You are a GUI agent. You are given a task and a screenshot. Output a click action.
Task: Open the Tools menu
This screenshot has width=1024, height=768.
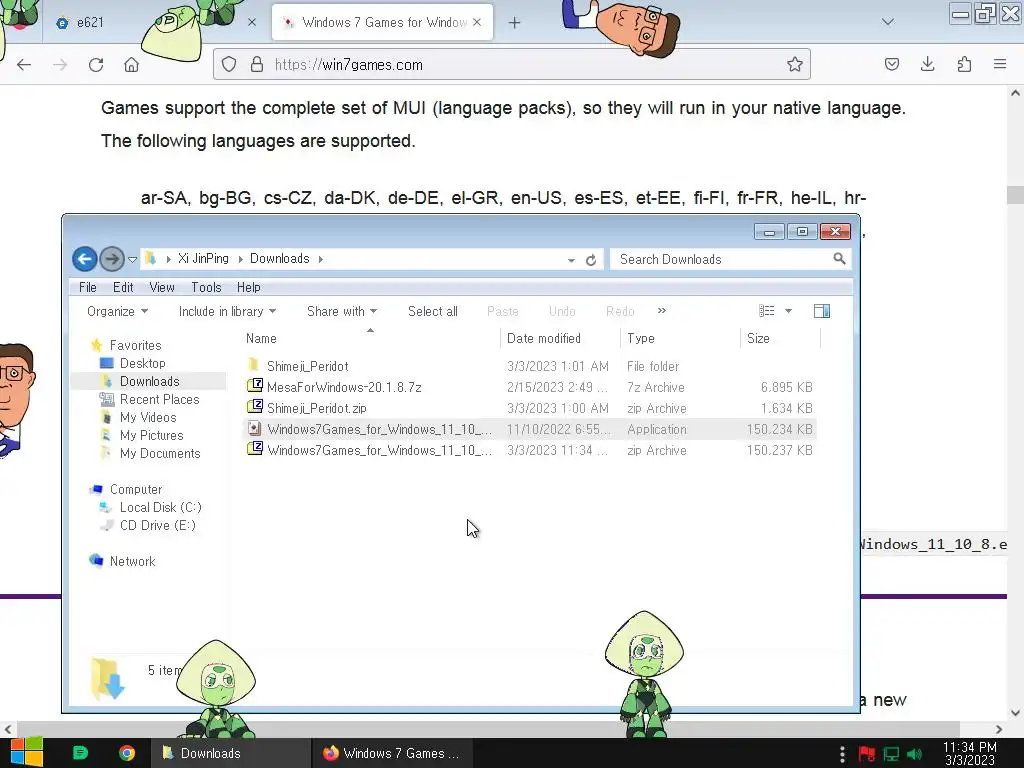pos(206,287)
